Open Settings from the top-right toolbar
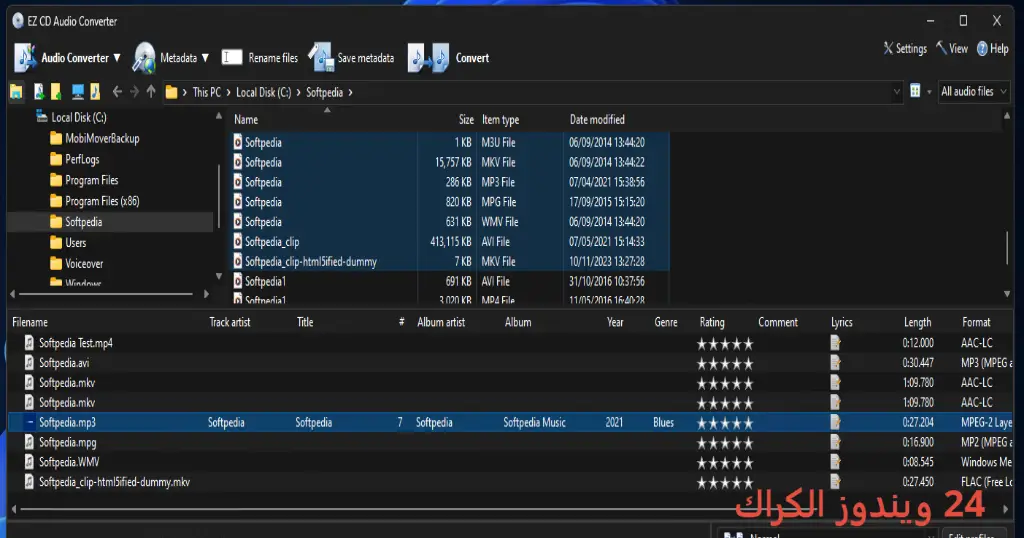Image resolution: width=1024 pixels, height=538 pixels. [x=905, y=48]
